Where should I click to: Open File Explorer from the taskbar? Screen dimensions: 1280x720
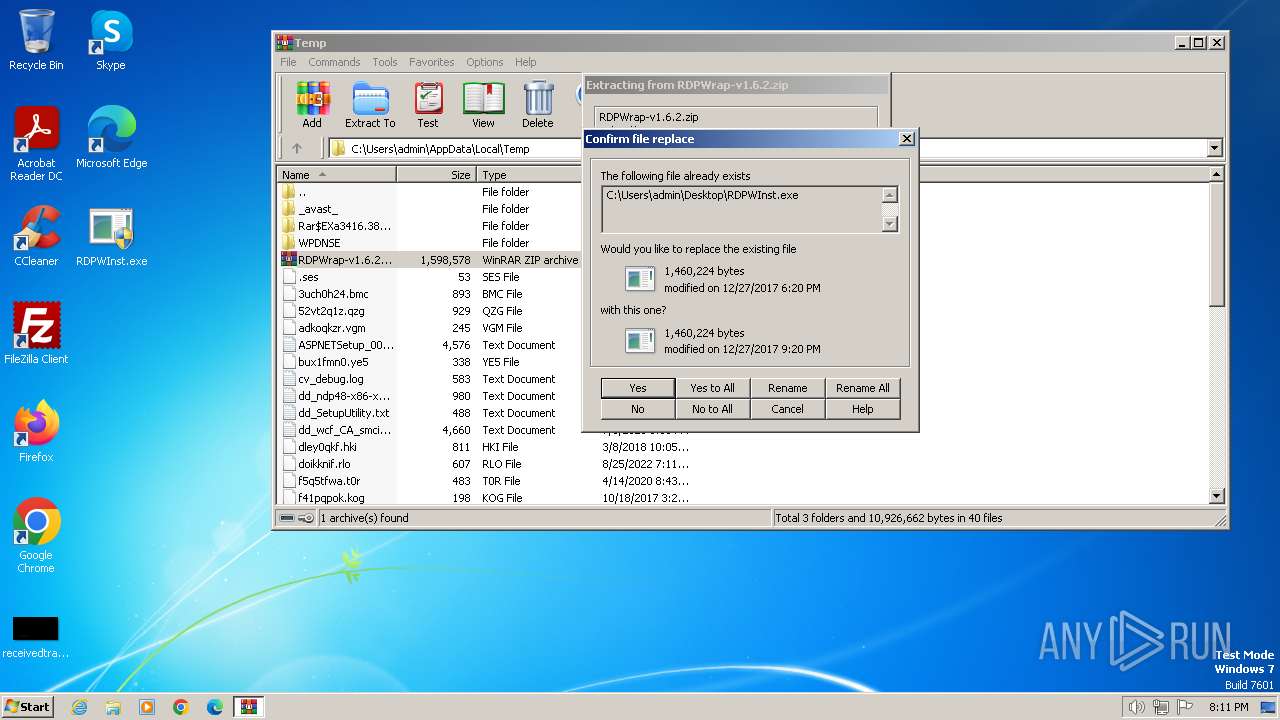click(x=113, y=707)
